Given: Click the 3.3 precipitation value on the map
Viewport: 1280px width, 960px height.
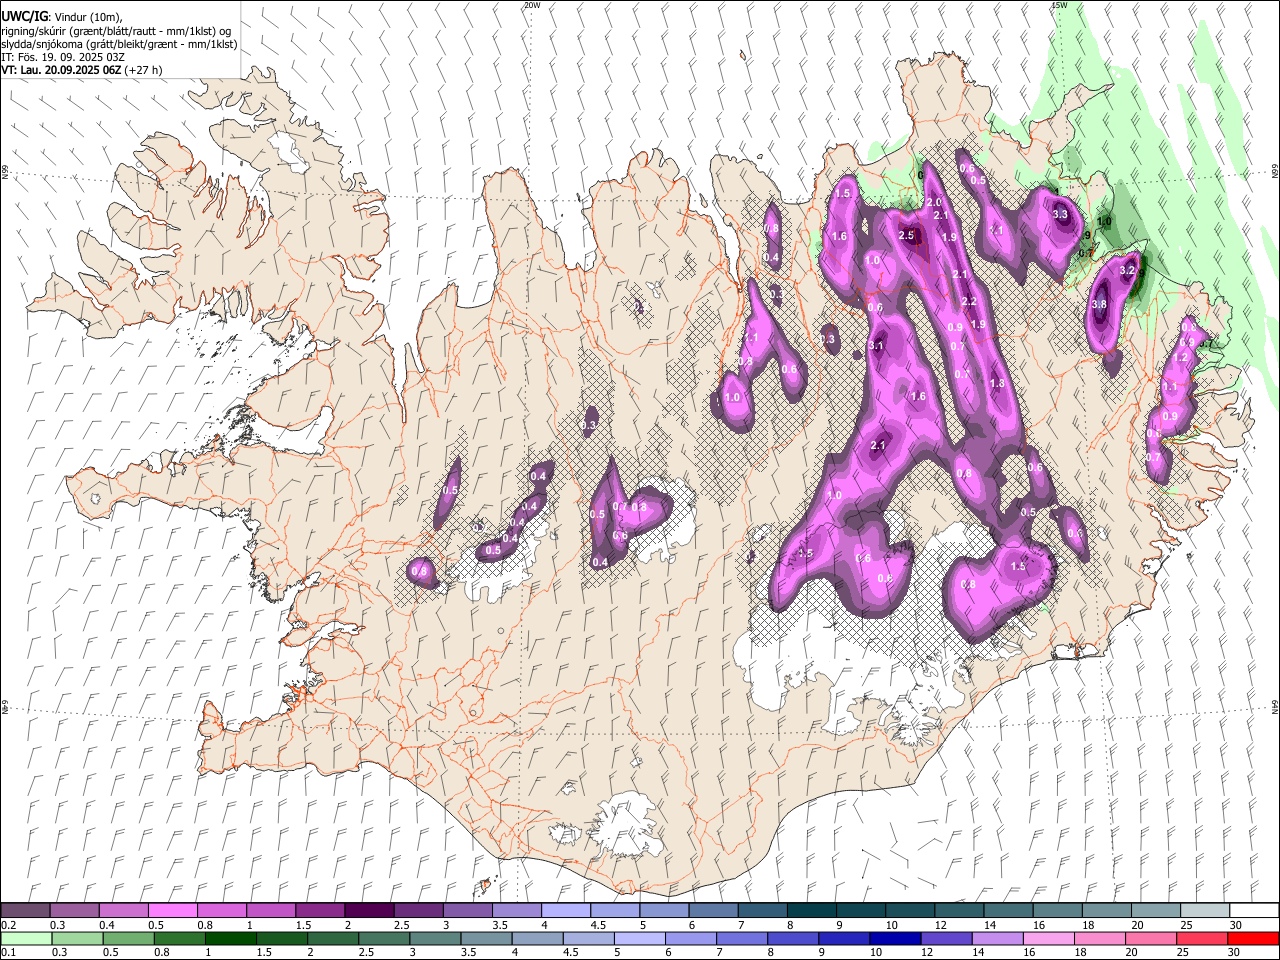Looking at the screenshot, I should [x=1061, y=214].
